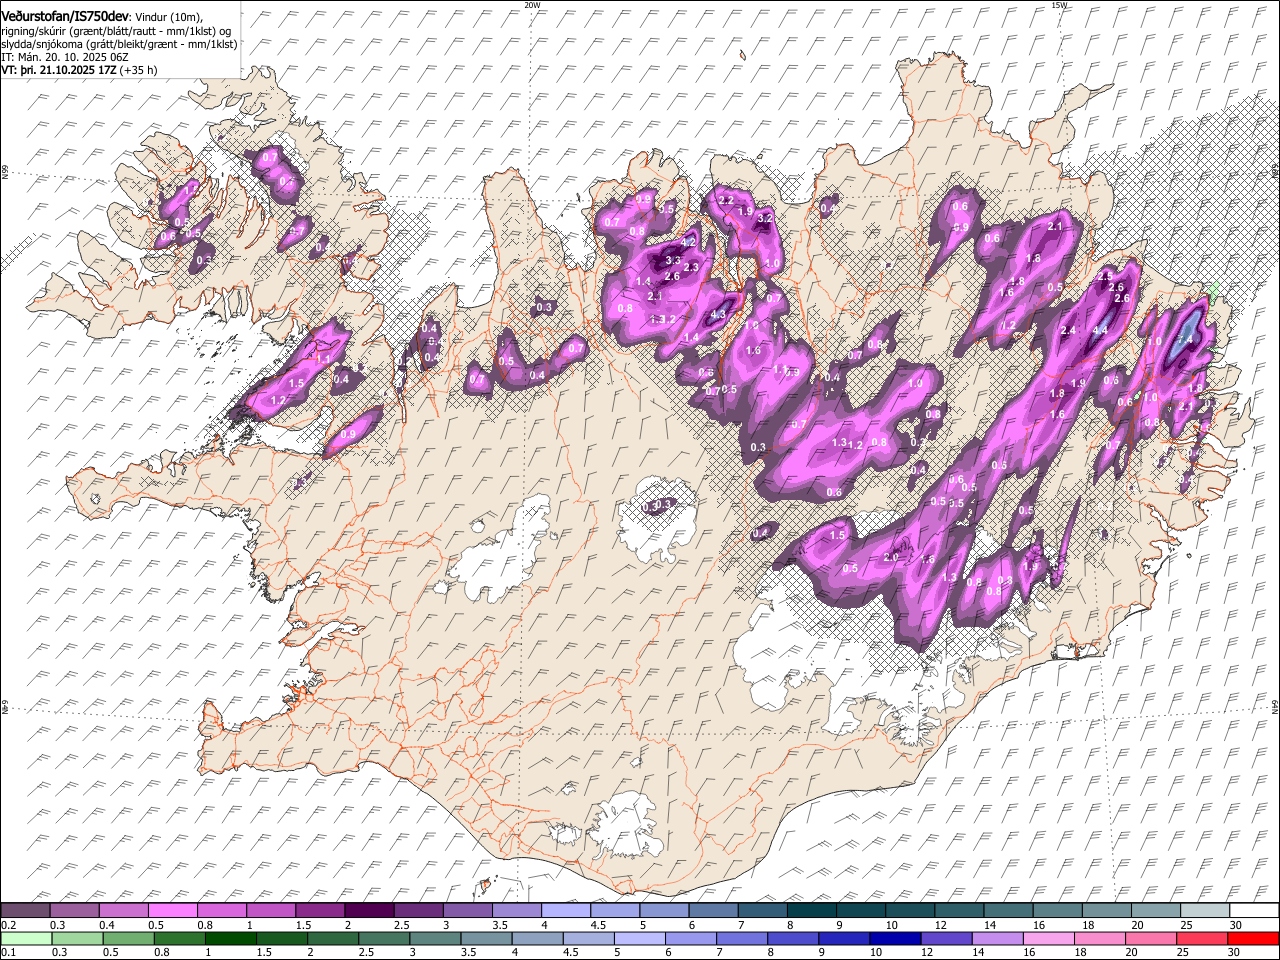Click the 'IT: Mán. 20. 10. 2025 06Z' line
This screenshot has width=1280, height=960.
pos(64,57)
